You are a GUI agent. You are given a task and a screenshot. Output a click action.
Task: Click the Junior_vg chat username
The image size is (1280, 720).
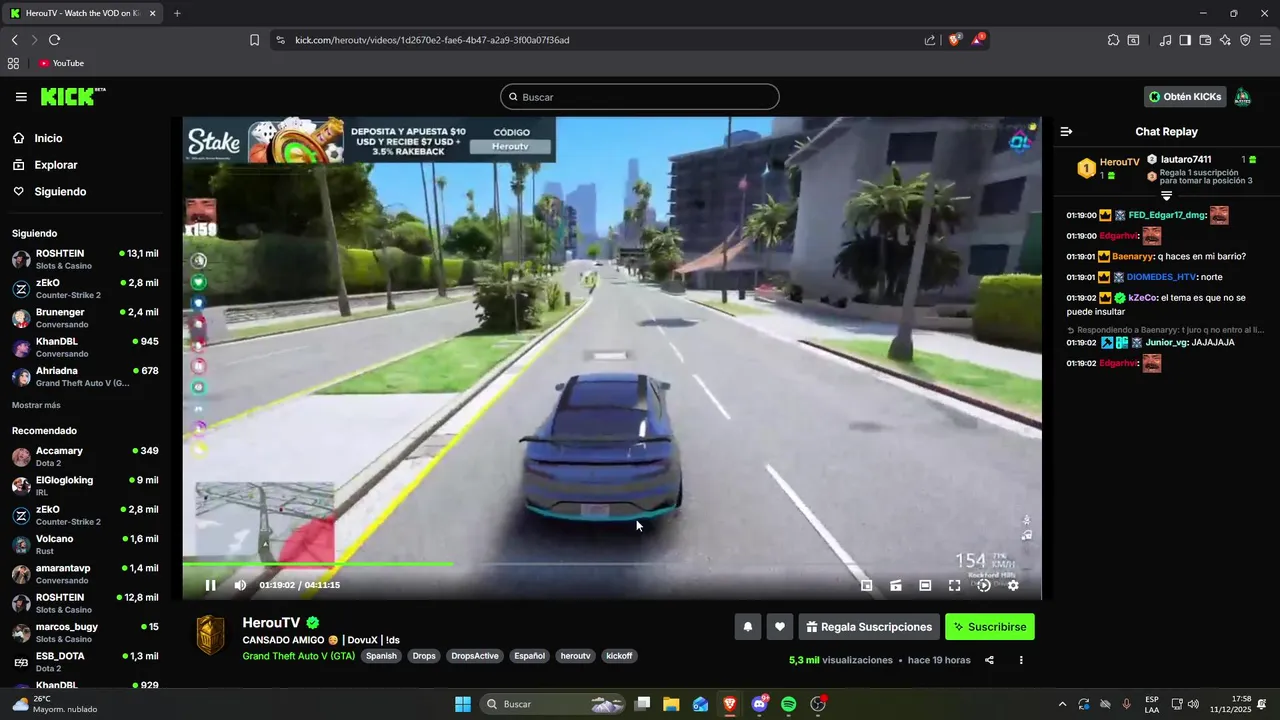(1167, 342)
